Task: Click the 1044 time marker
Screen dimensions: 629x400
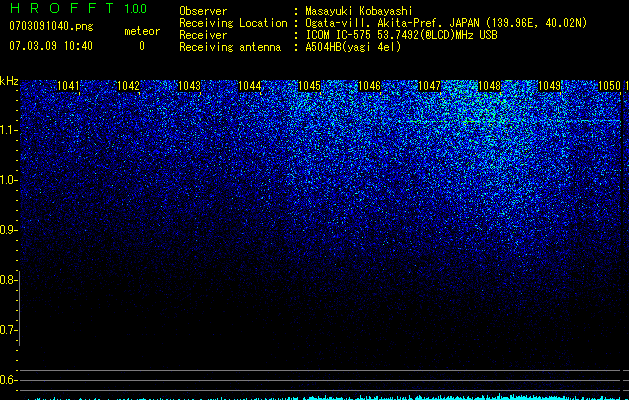Action: 250,86
